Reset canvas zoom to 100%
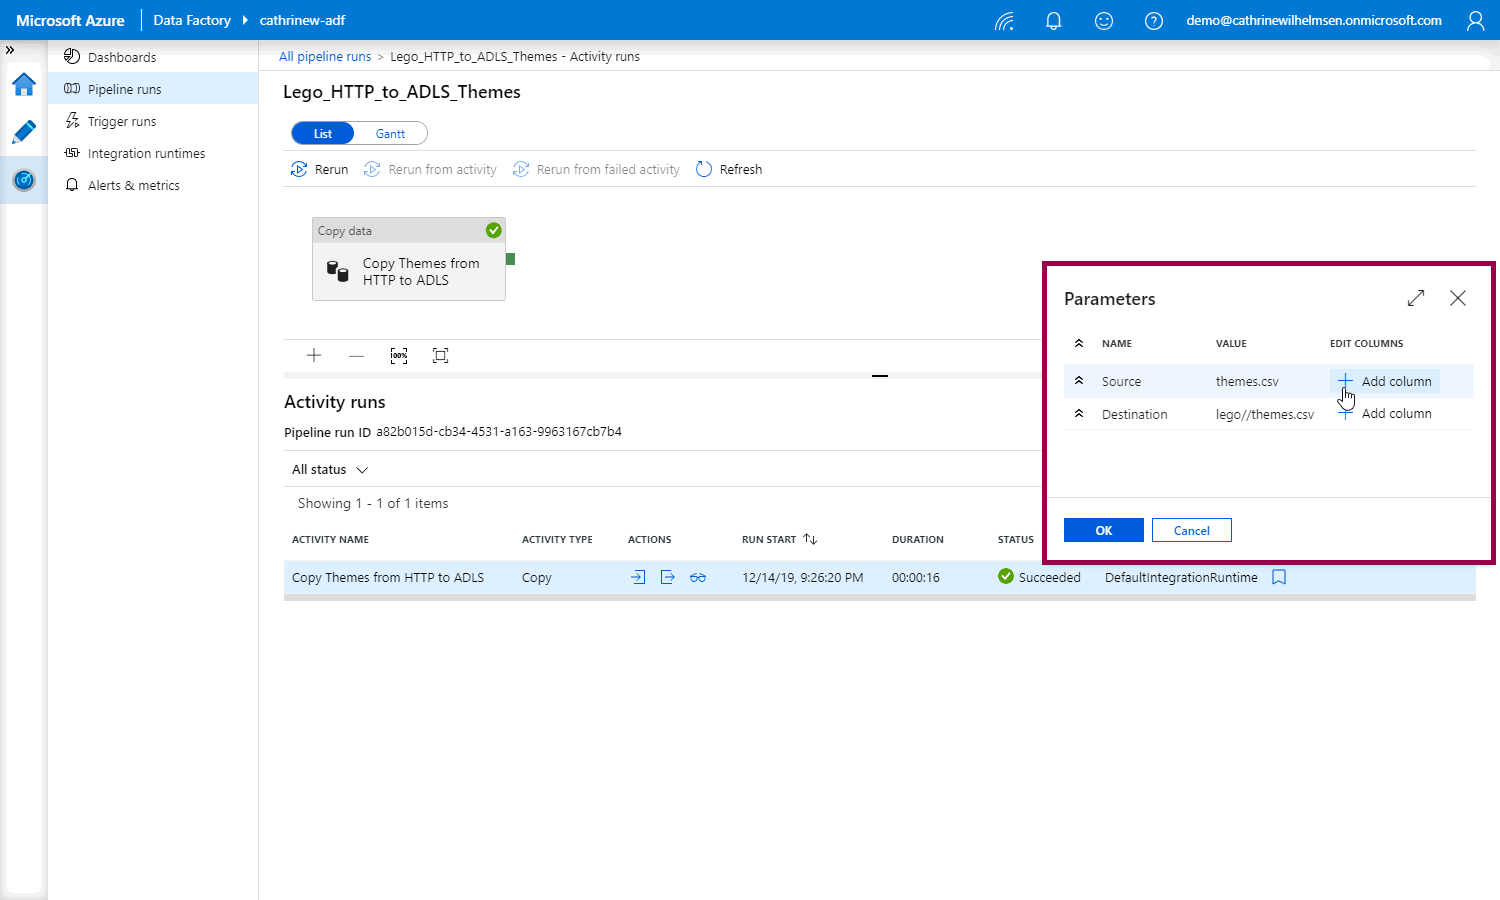This screenshot has height=900, width=1500. tap(399, 356)
